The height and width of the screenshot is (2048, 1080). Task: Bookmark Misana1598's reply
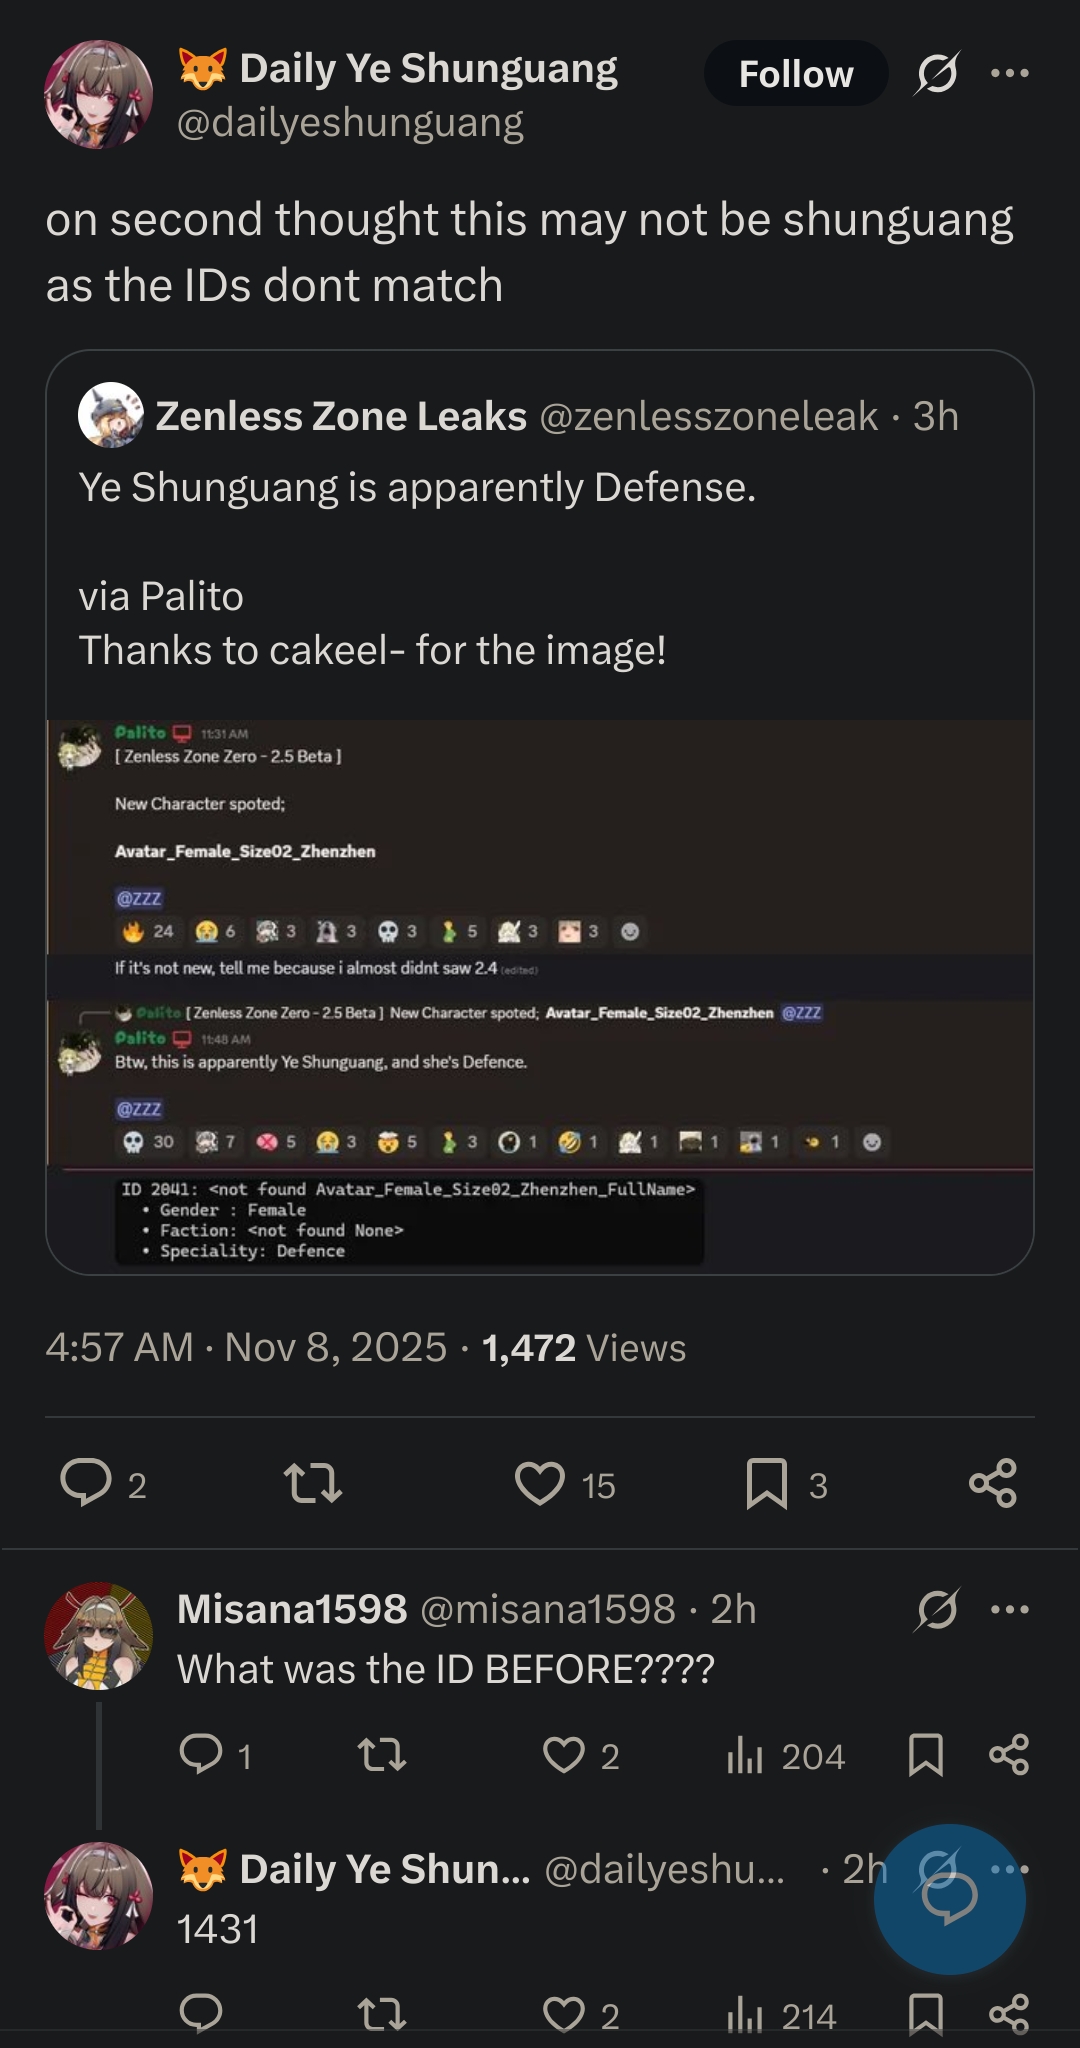pos(926,1755)
